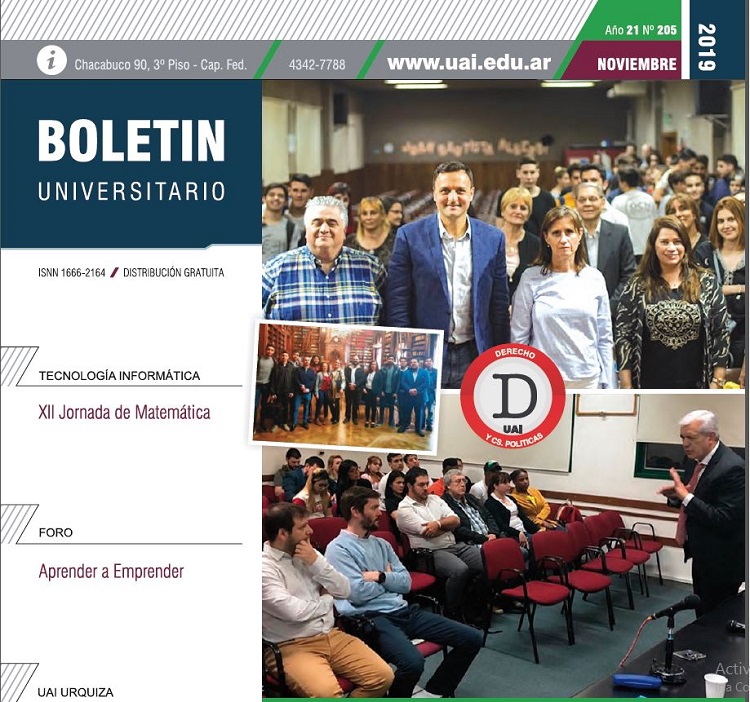Open XII Jornada de Matemática article

coord(124,412)
